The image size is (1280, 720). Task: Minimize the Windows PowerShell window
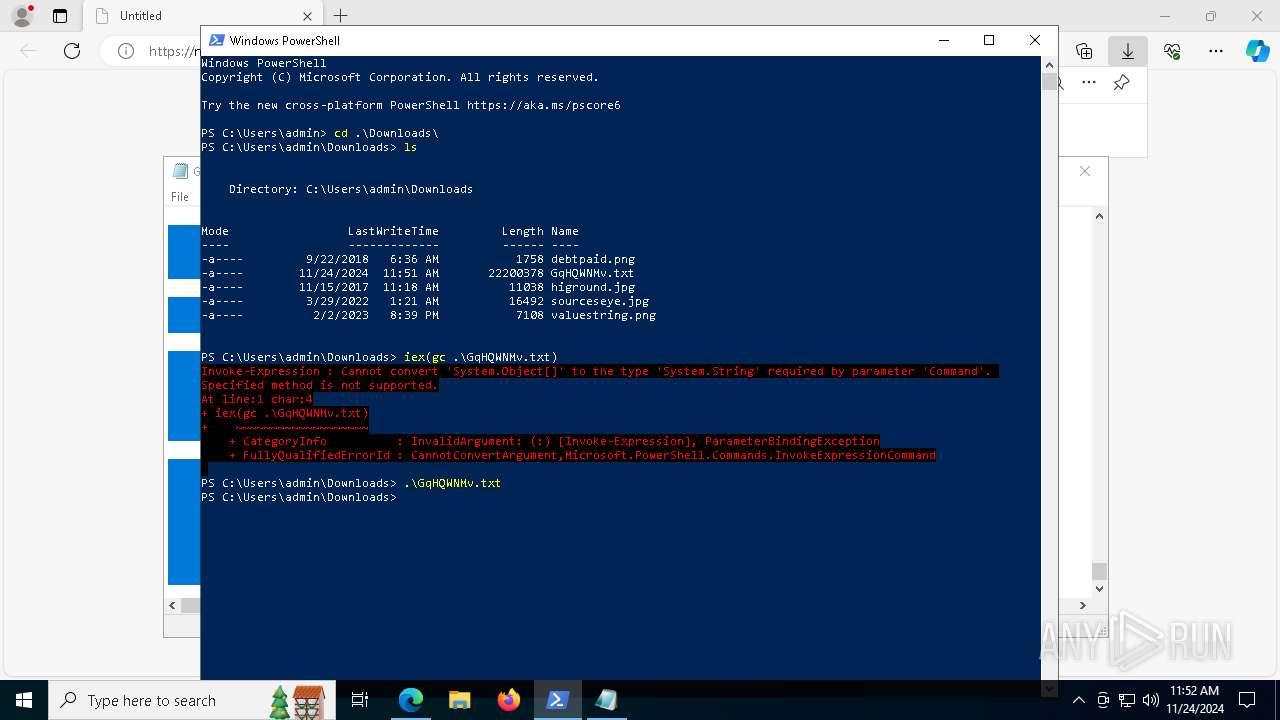(944, 40)
